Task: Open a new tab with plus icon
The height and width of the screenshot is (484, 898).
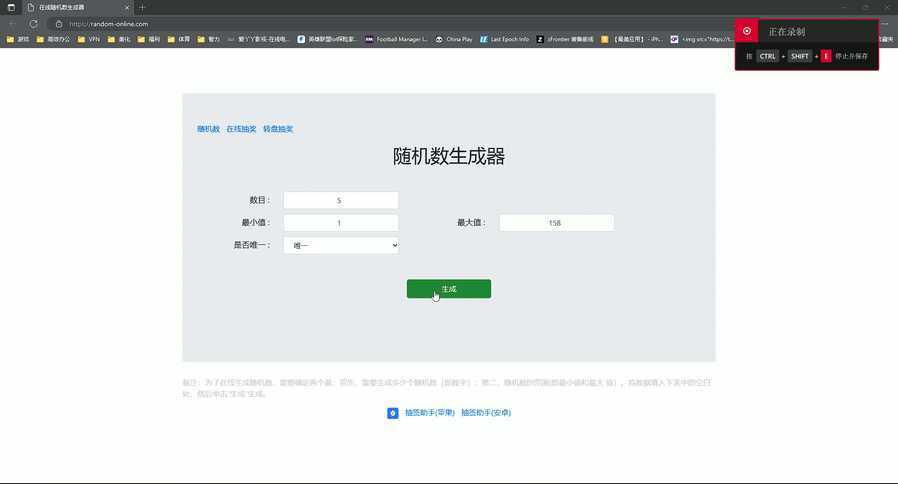Action: [x=142, y=7]
